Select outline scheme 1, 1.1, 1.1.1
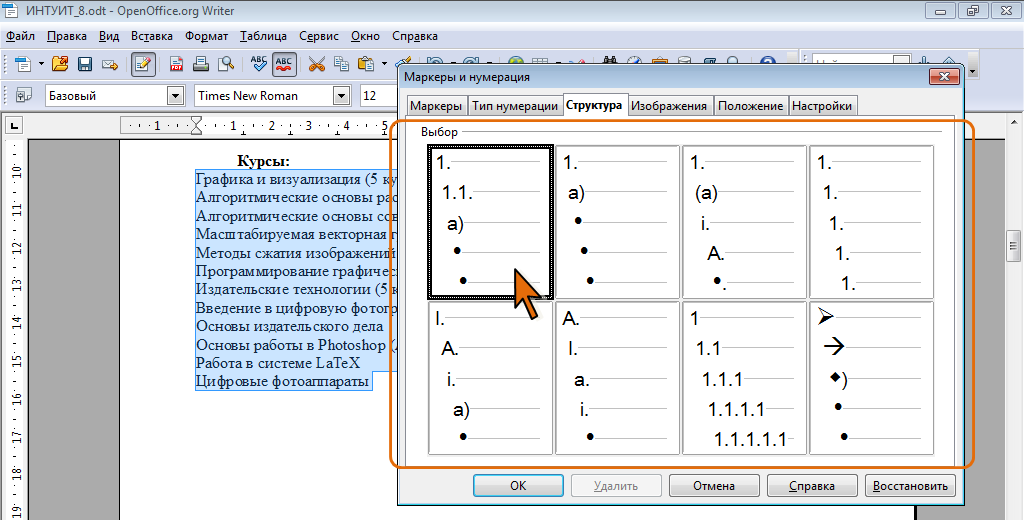This screenshot has height=520, width=1024. coord(744,378)
